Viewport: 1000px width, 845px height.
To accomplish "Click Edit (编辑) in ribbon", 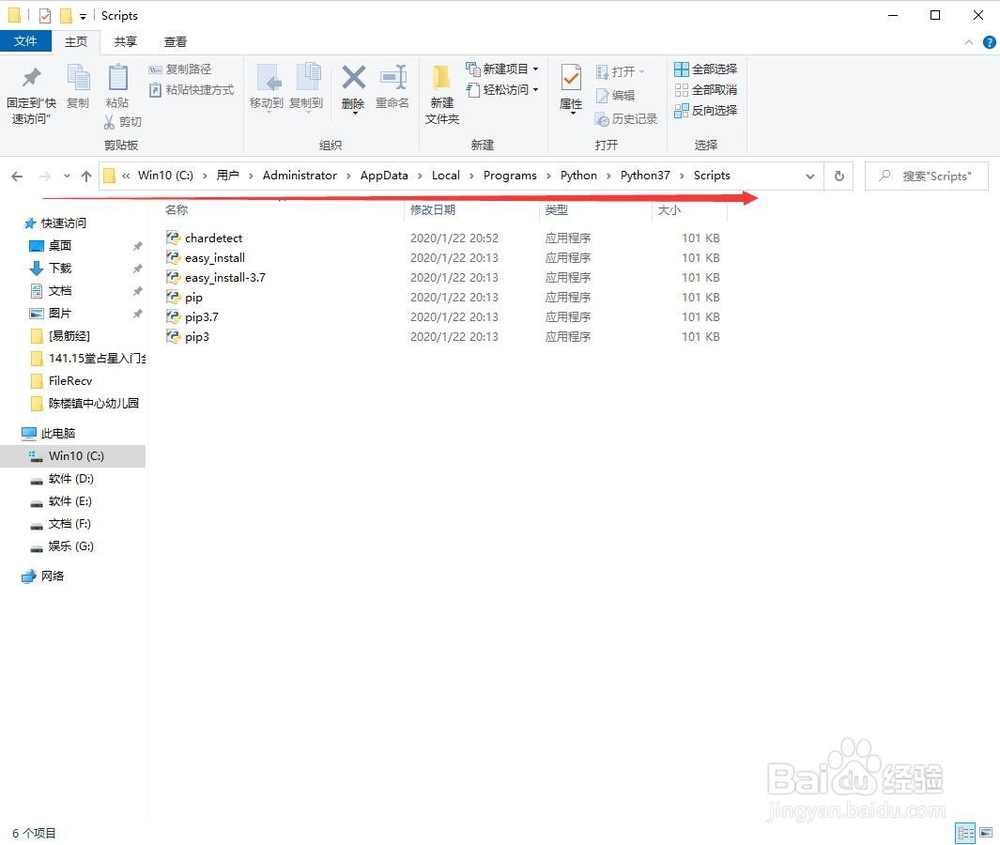I will coord(615,96).
